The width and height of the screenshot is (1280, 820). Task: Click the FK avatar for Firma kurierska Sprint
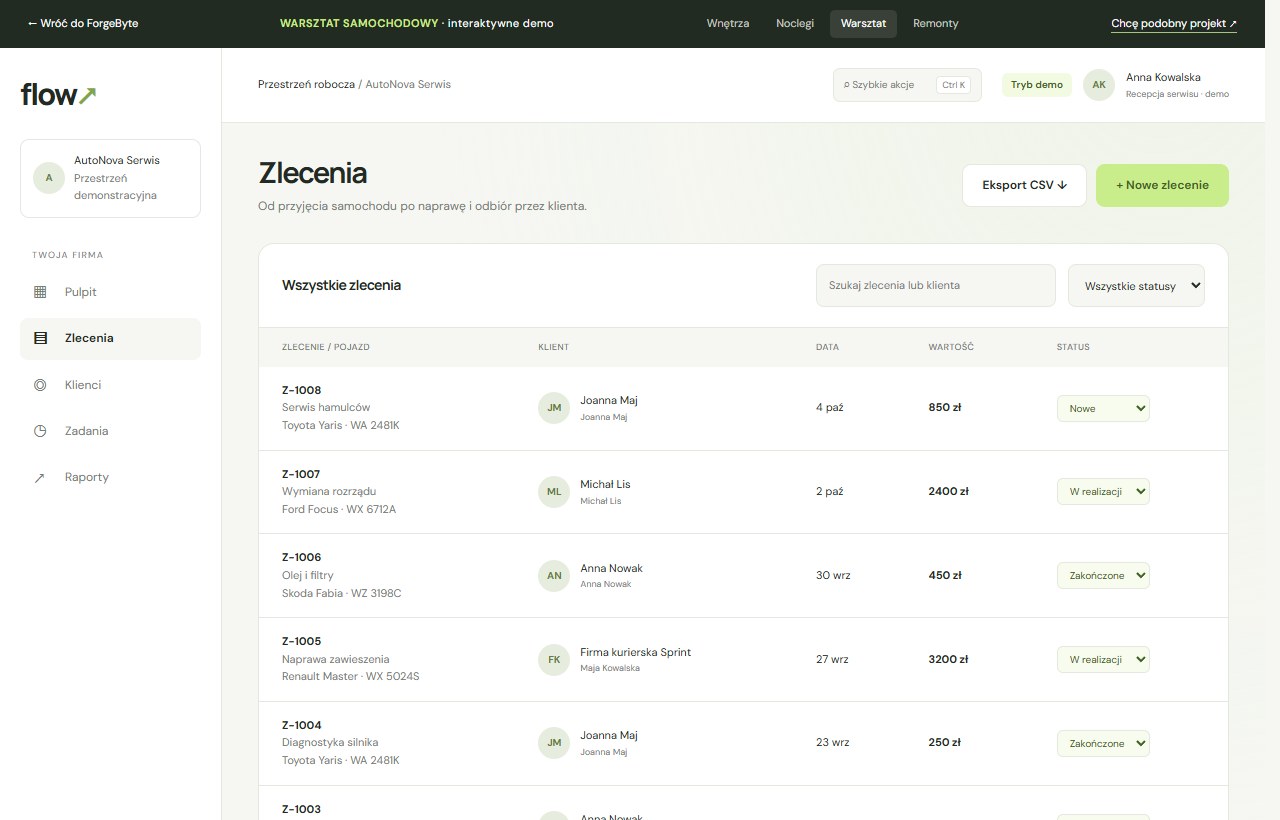553,660
